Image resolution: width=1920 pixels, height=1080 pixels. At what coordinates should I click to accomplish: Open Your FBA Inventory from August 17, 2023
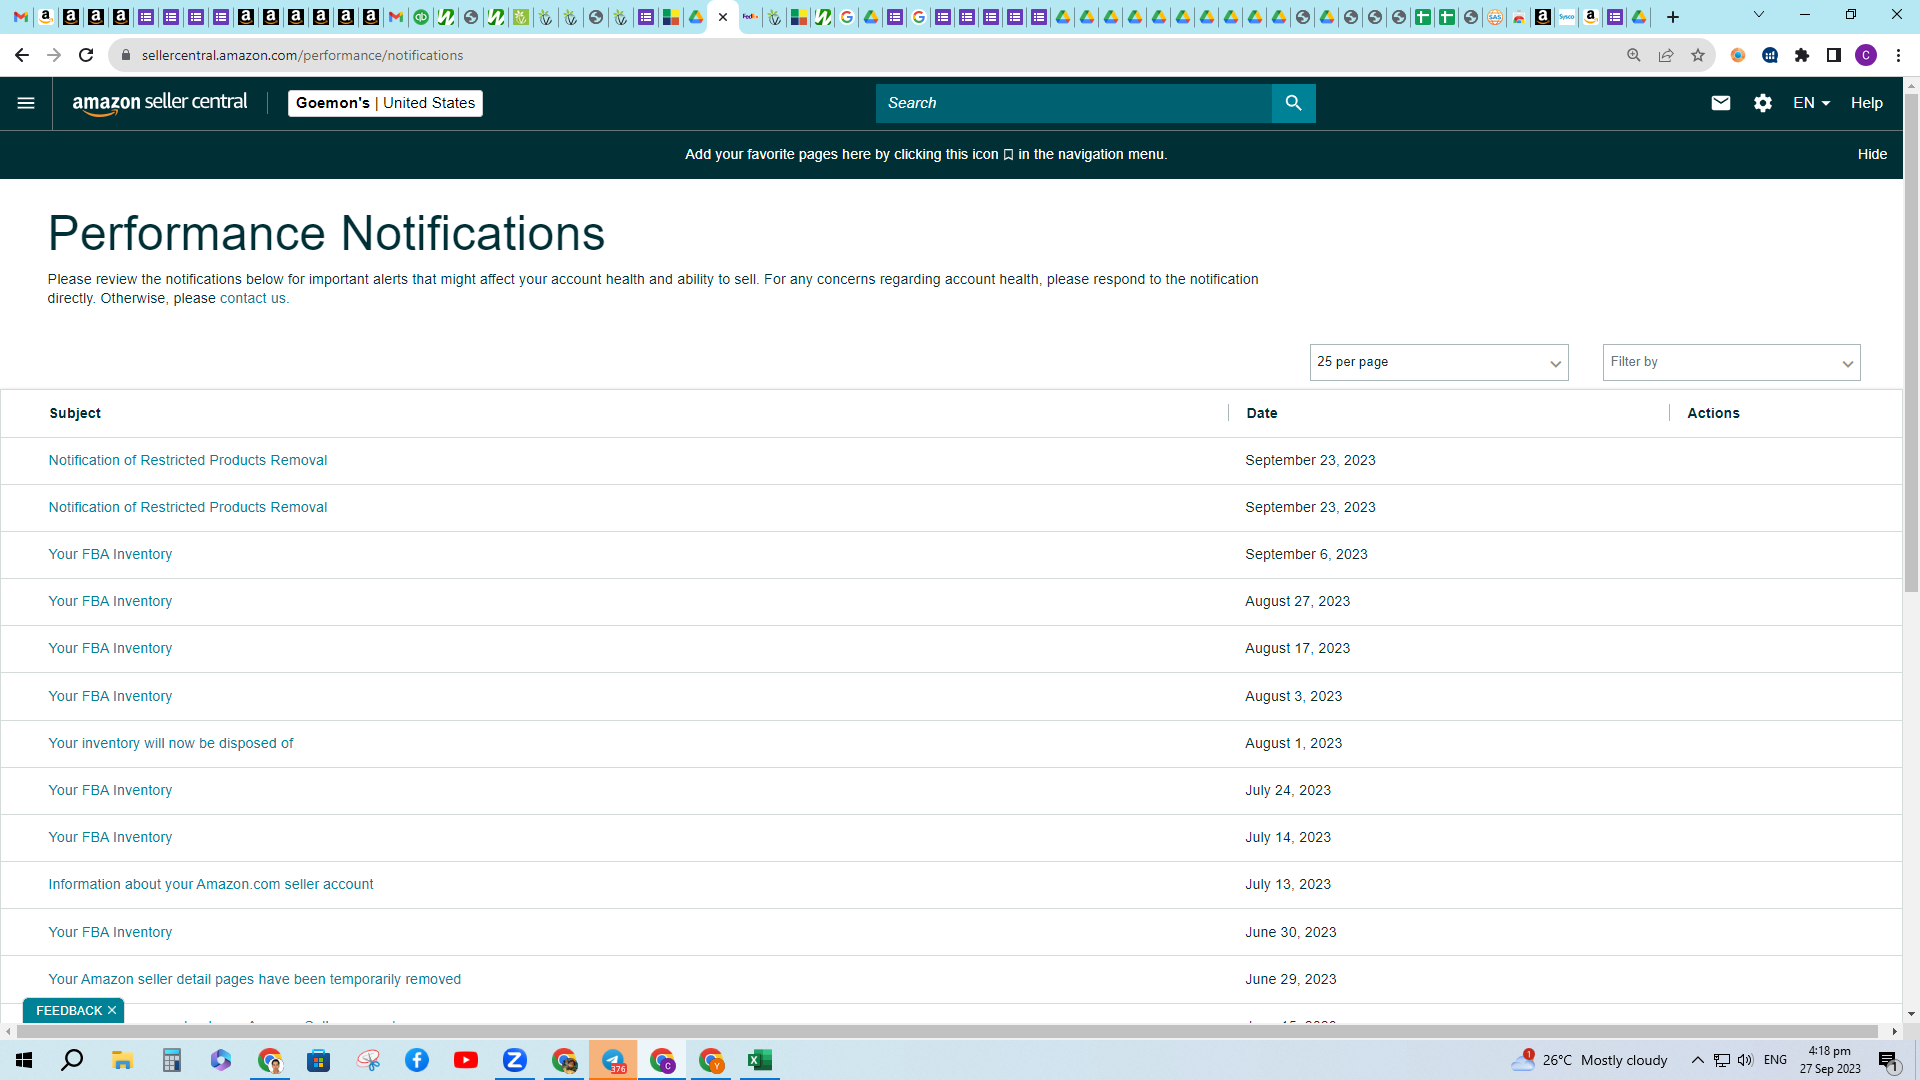(x=110, y=648)
